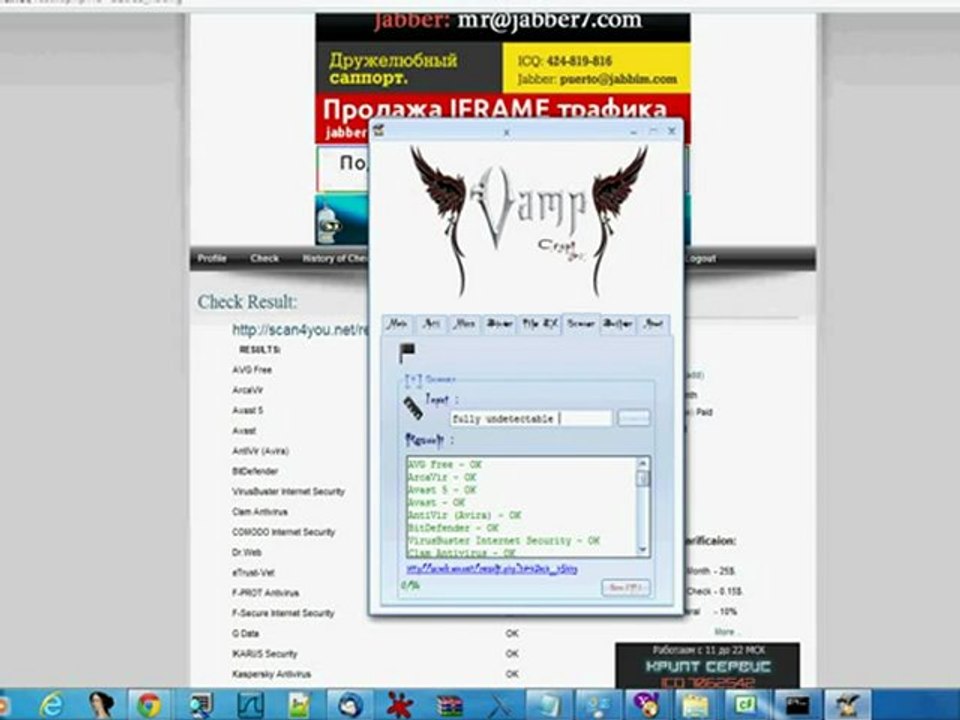Open the file folder taskbar icon

(x=696, y=706)
